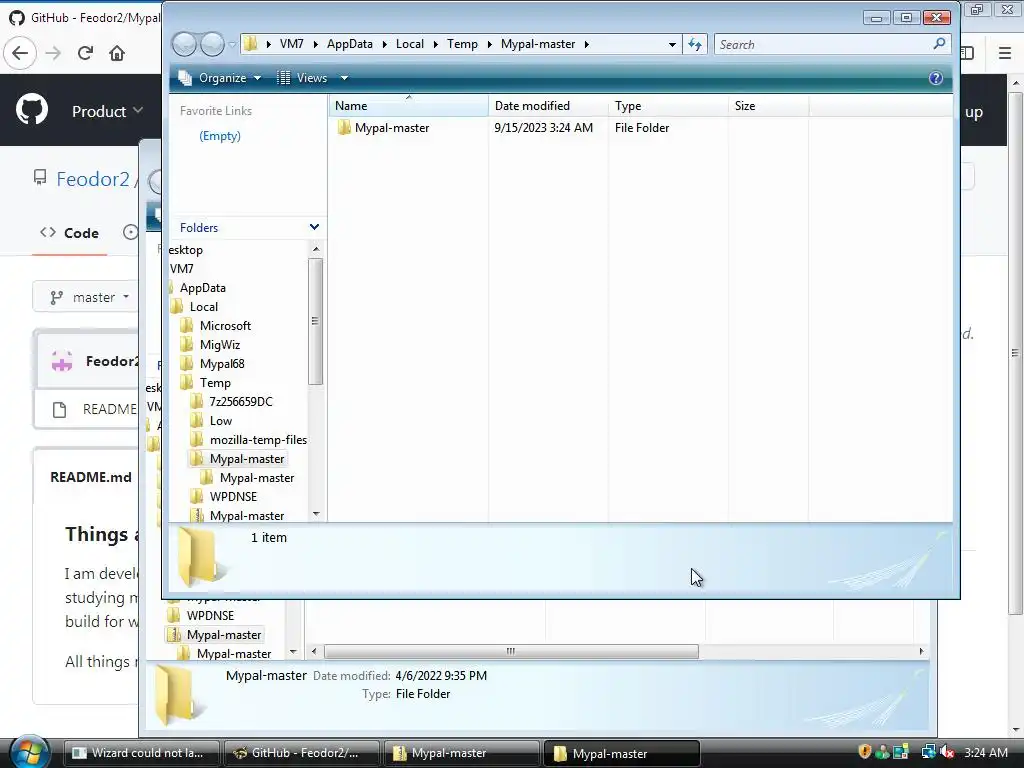Select Temp in the address breadcrumb

(x=462, y=44)
